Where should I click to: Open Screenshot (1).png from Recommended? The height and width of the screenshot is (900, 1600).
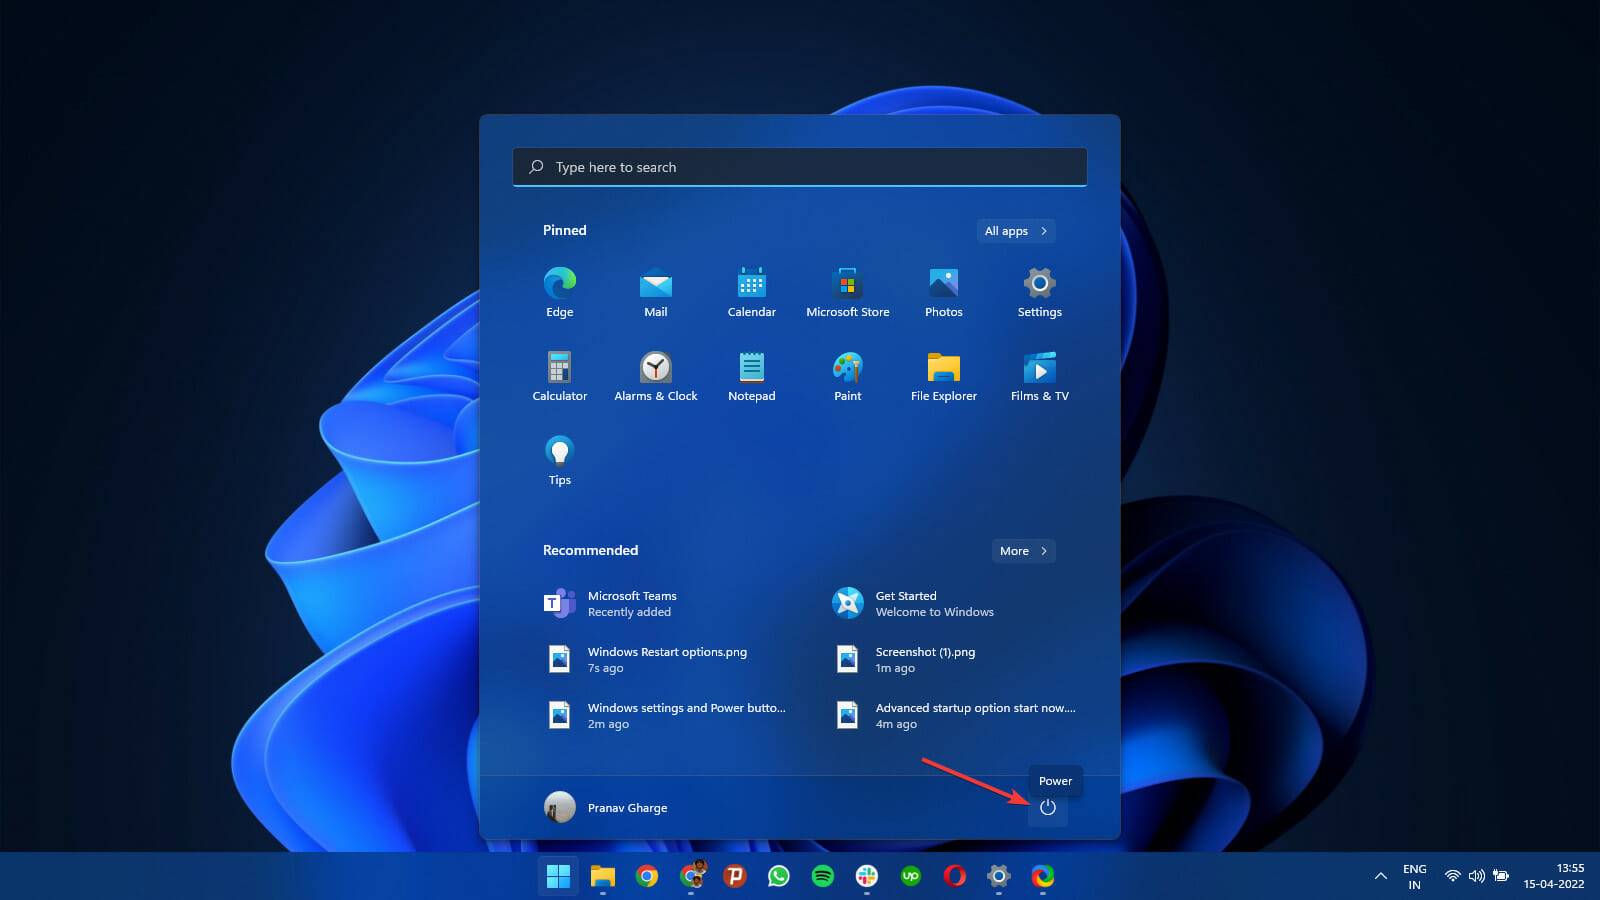(x=926, y=659)
